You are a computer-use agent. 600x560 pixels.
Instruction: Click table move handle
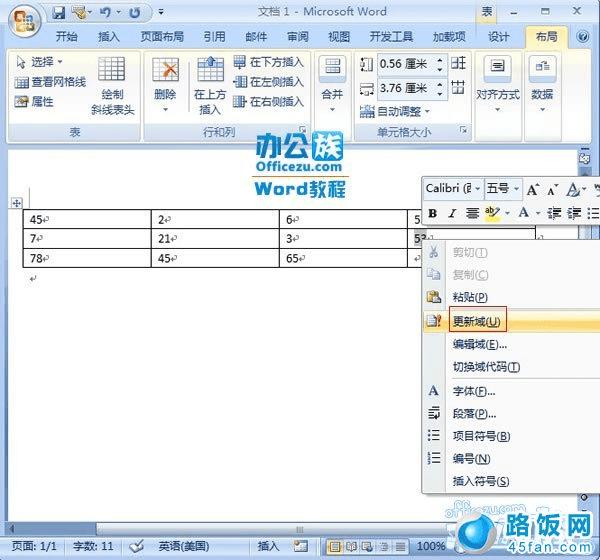pos(16,203)
